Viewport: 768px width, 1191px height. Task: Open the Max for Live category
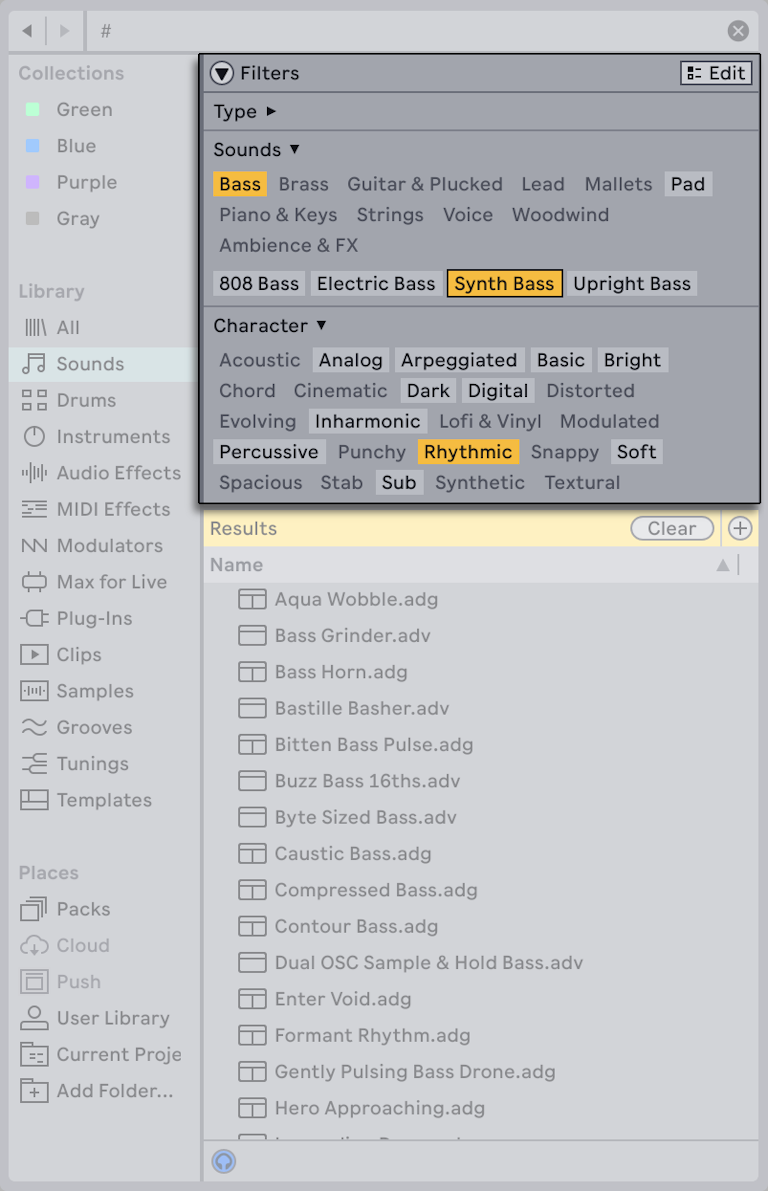point(100,582)
